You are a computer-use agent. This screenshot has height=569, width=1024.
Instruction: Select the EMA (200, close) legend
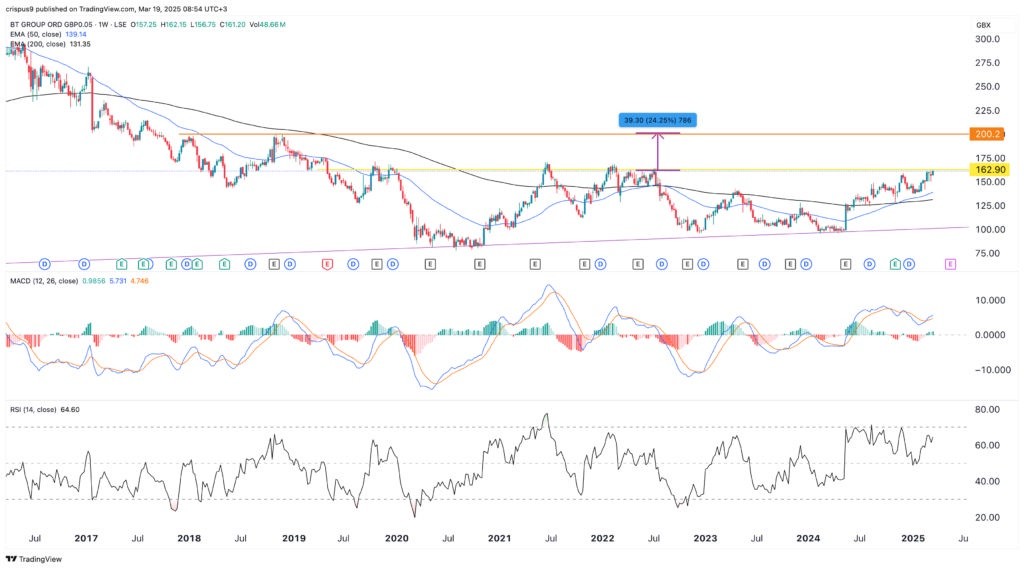point(50,44)
